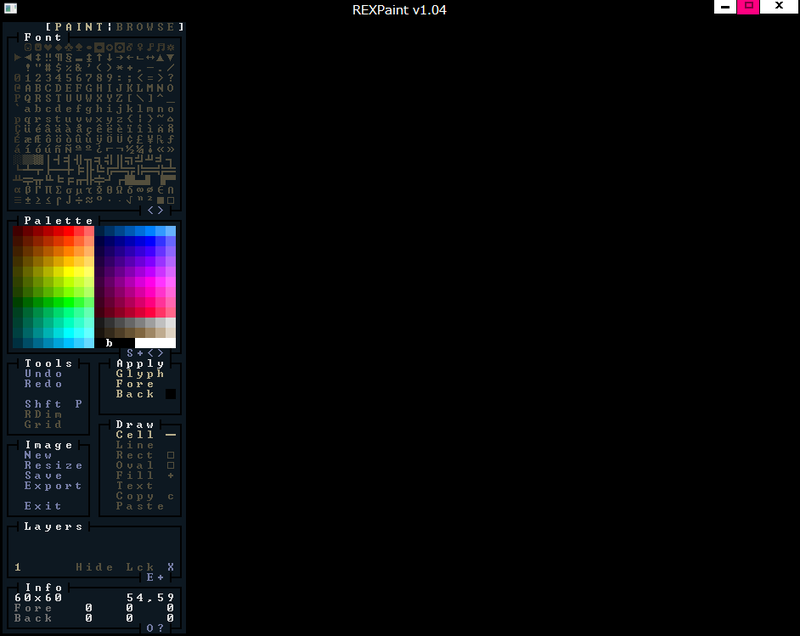Toggle Back color apply mode
800x636 pixels.
[x=135, y=394]
